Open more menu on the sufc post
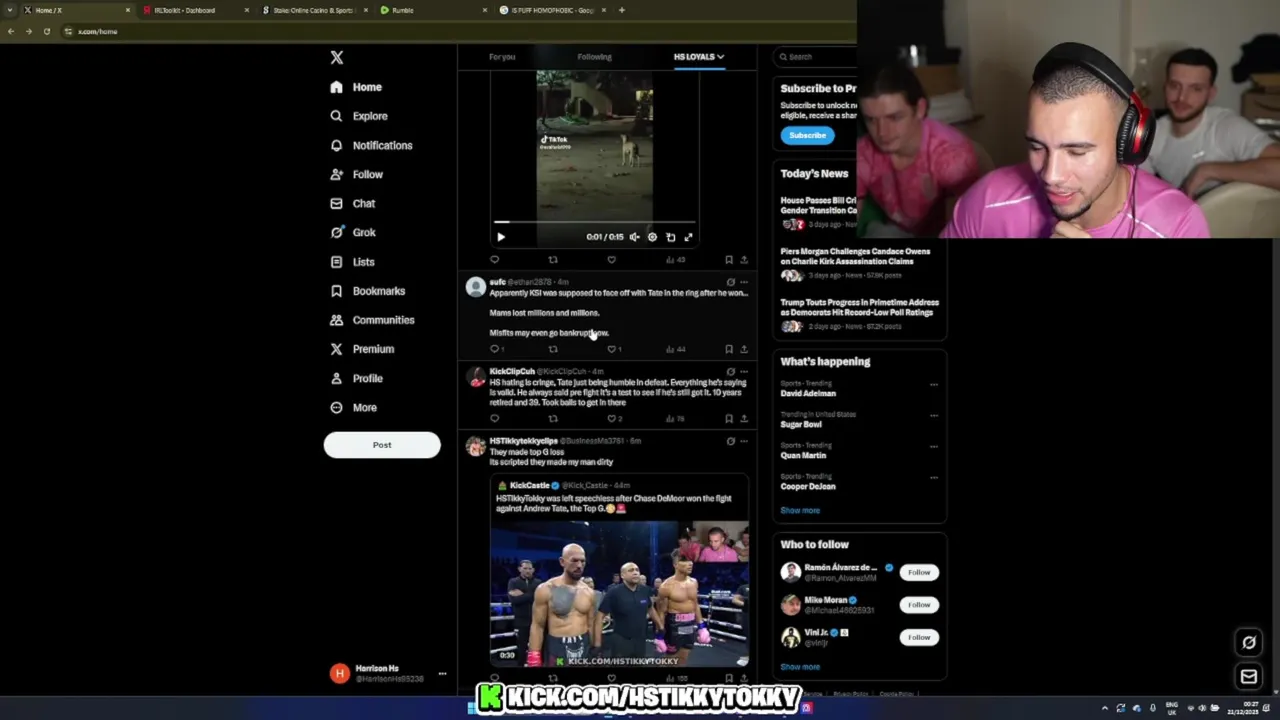The height and width of the screenshot is (720, 1280). pyautogui.click(x=743, y=282)
